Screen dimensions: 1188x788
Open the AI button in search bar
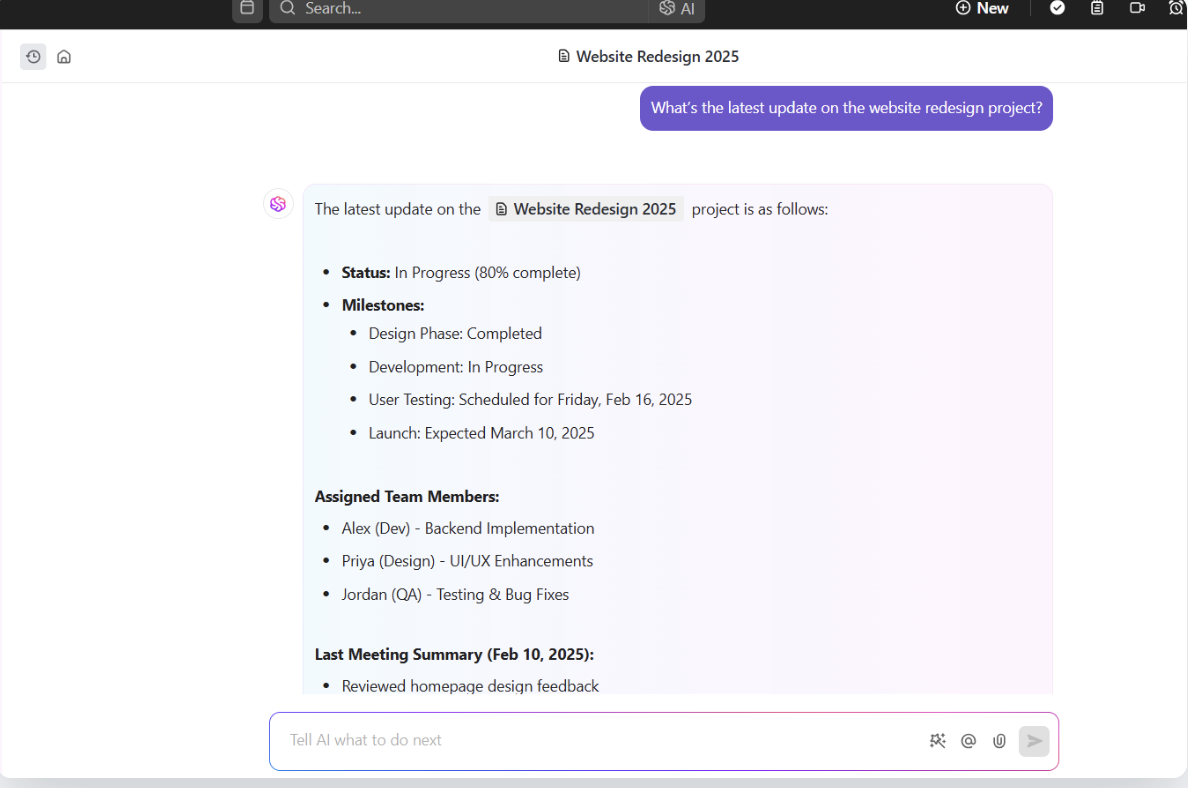(x=677, y=8)
